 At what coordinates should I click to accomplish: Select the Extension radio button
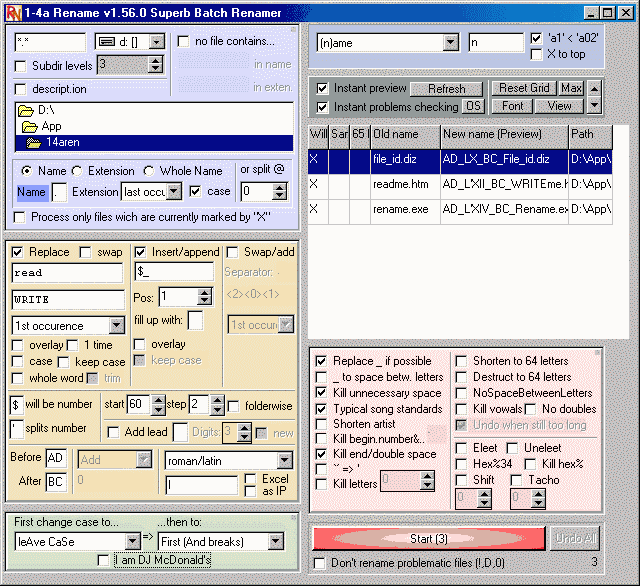pos(77,171)
